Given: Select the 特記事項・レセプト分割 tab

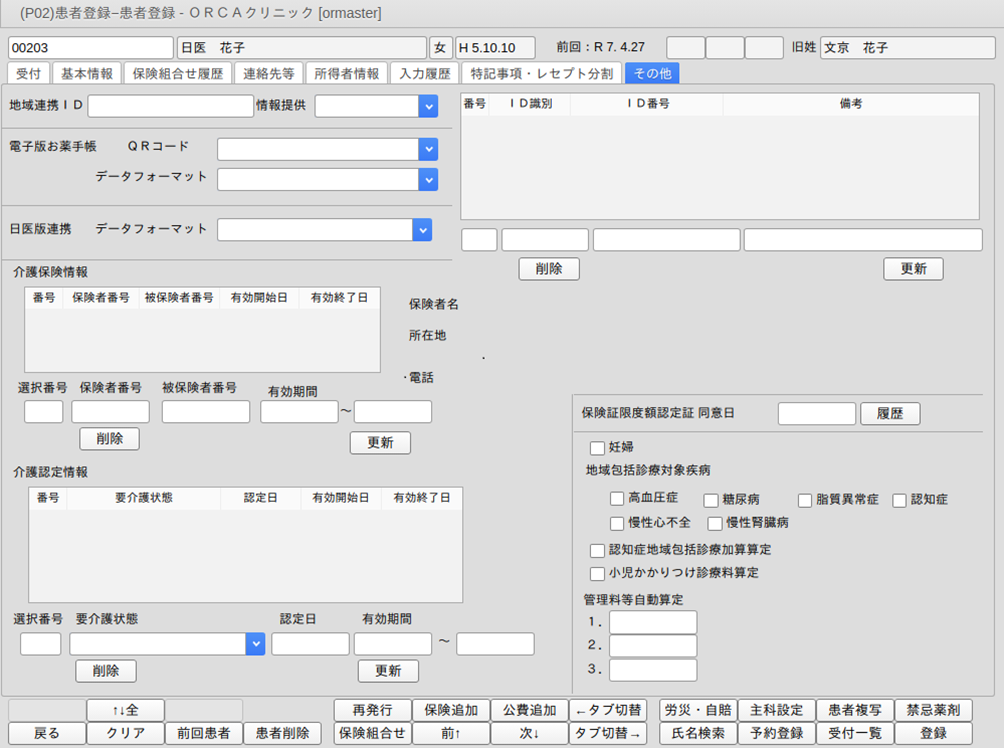Looking at the screenshot, I should pos(541,73).
